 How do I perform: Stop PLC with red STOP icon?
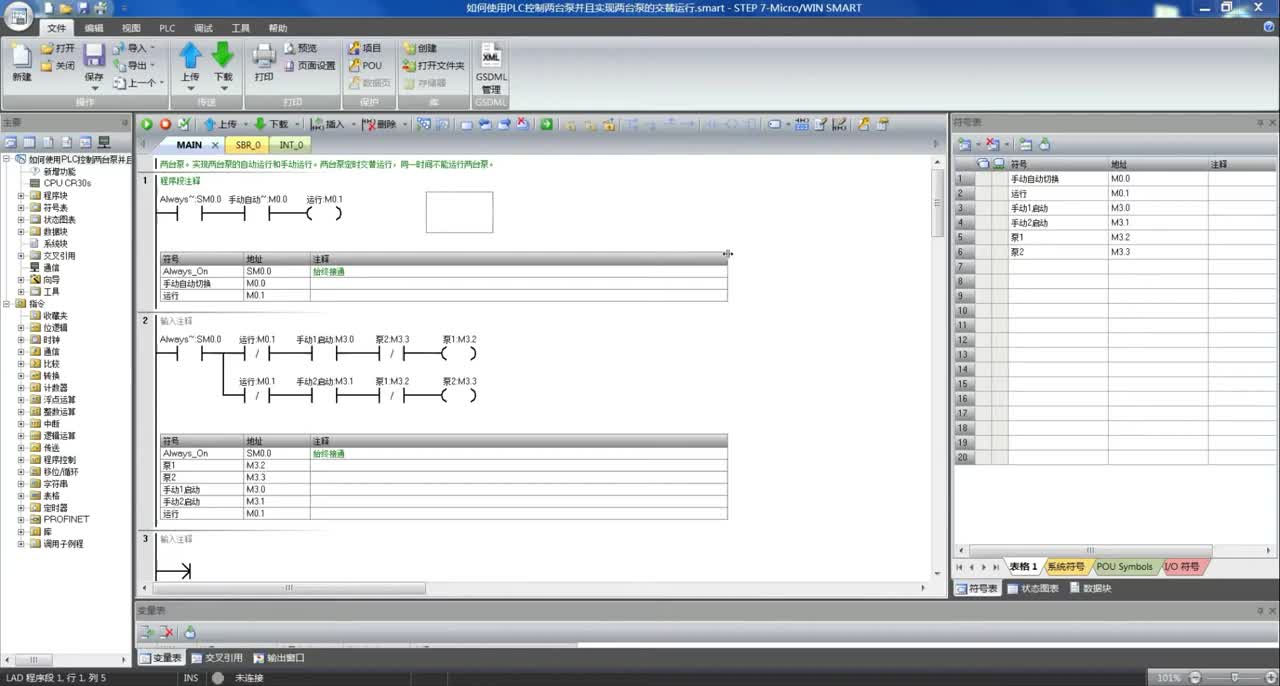tap(165, 124)
